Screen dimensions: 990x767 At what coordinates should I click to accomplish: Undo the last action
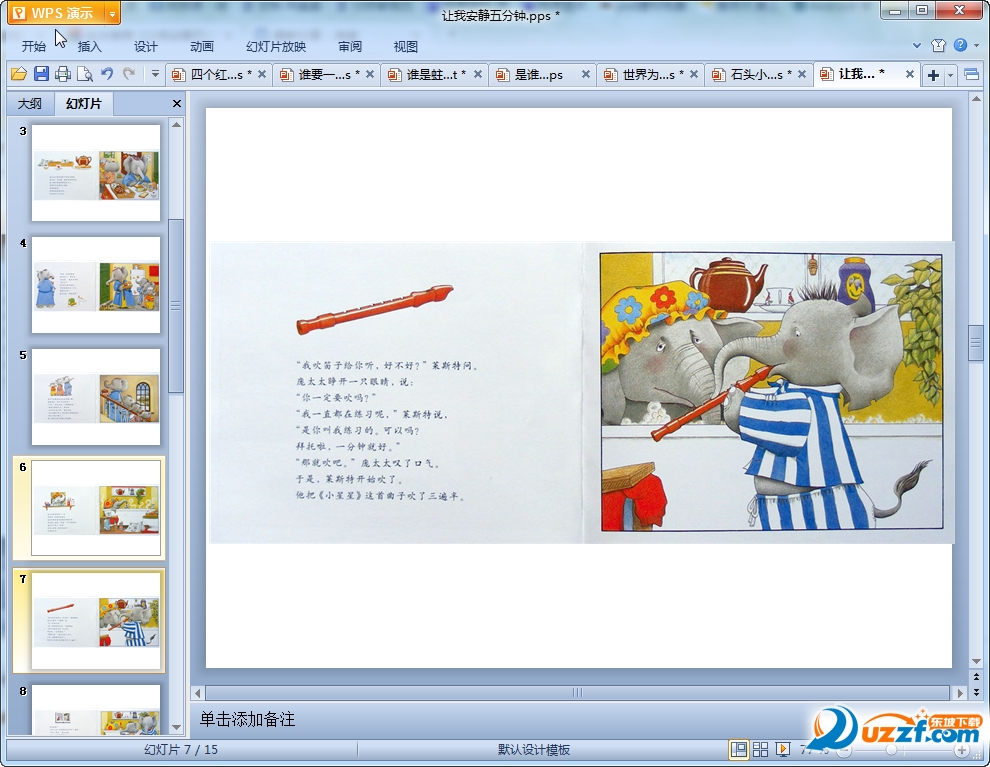(107, 74)
